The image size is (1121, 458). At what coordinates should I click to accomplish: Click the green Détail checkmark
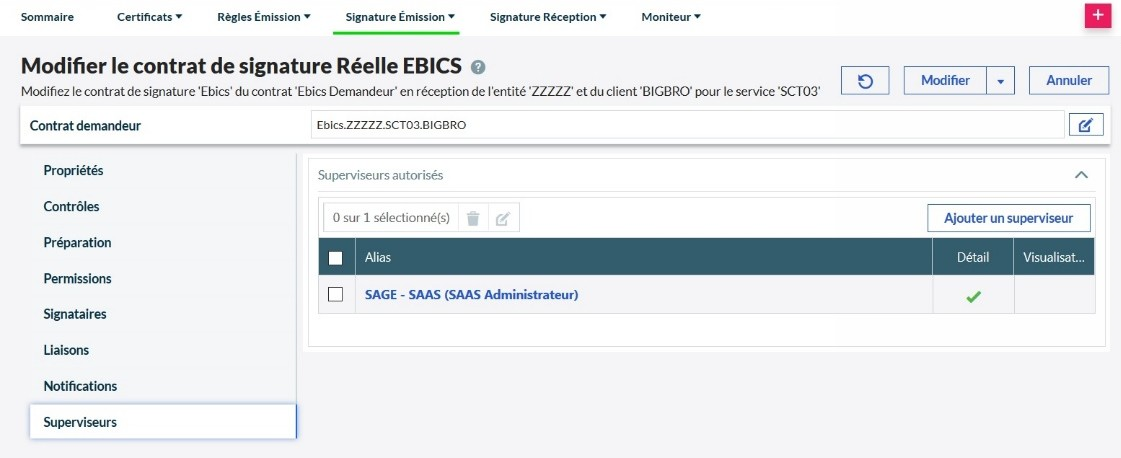point(972,295)
